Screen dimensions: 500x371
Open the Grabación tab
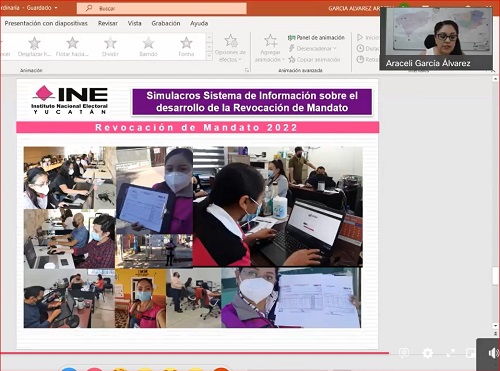coord(166,23)
